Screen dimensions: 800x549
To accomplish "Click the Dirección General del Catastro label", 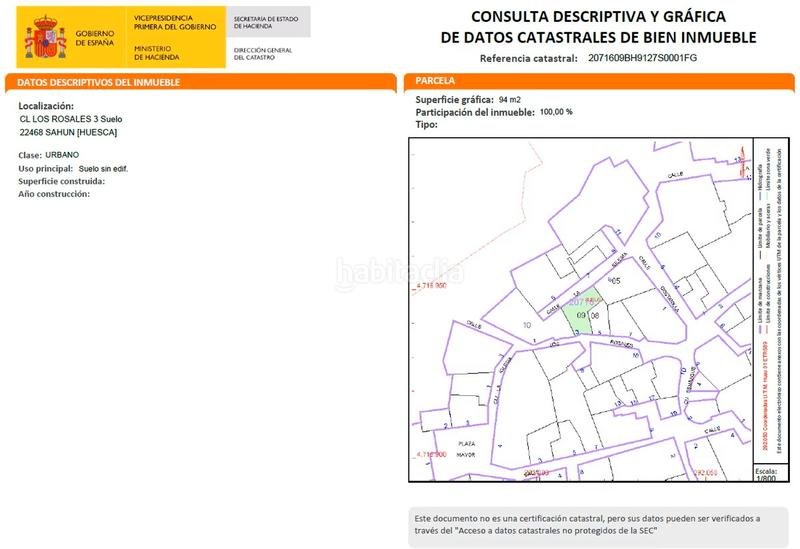I will click(x=262, y=52).
